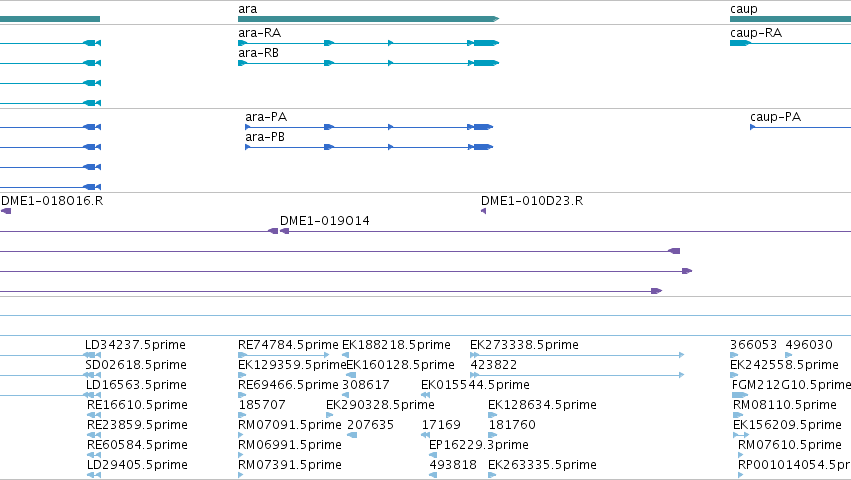Click the DME1-010D23.R label
The width and height of the screenshot is (851, 480).
coord(532,201)
